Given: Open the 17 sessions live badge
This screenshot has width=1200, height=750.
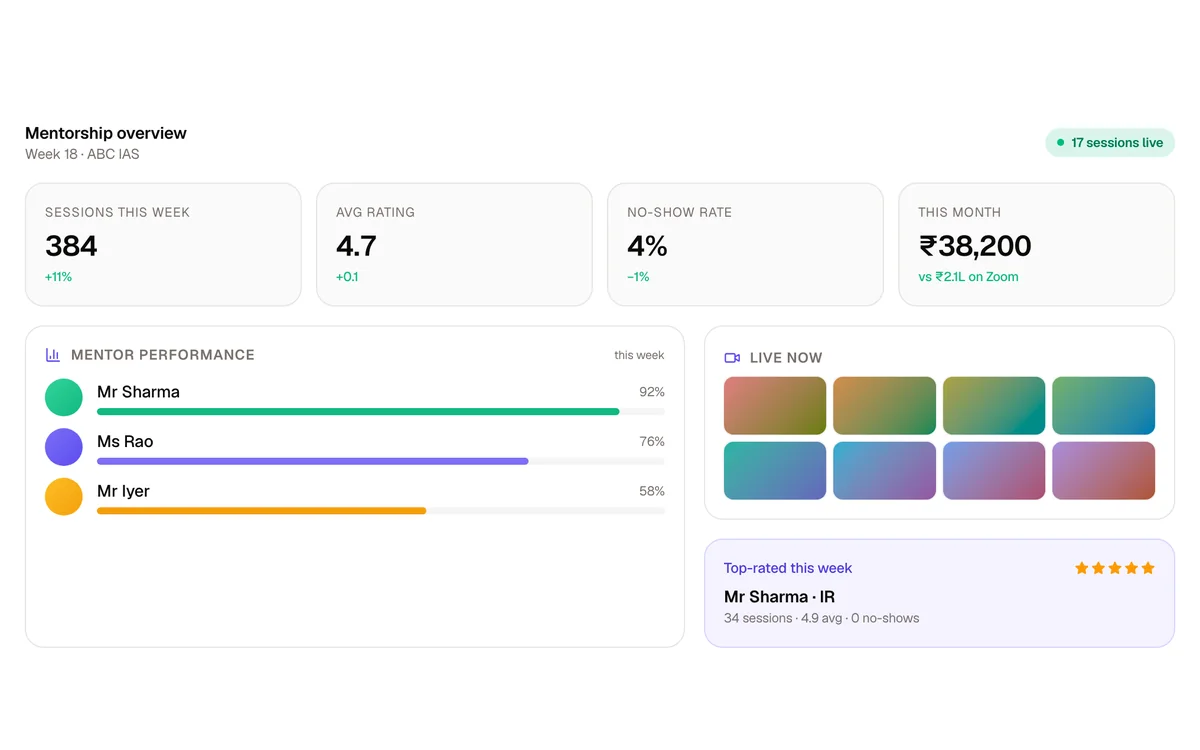Looking at the screenshot, I should pos(1110,143).
